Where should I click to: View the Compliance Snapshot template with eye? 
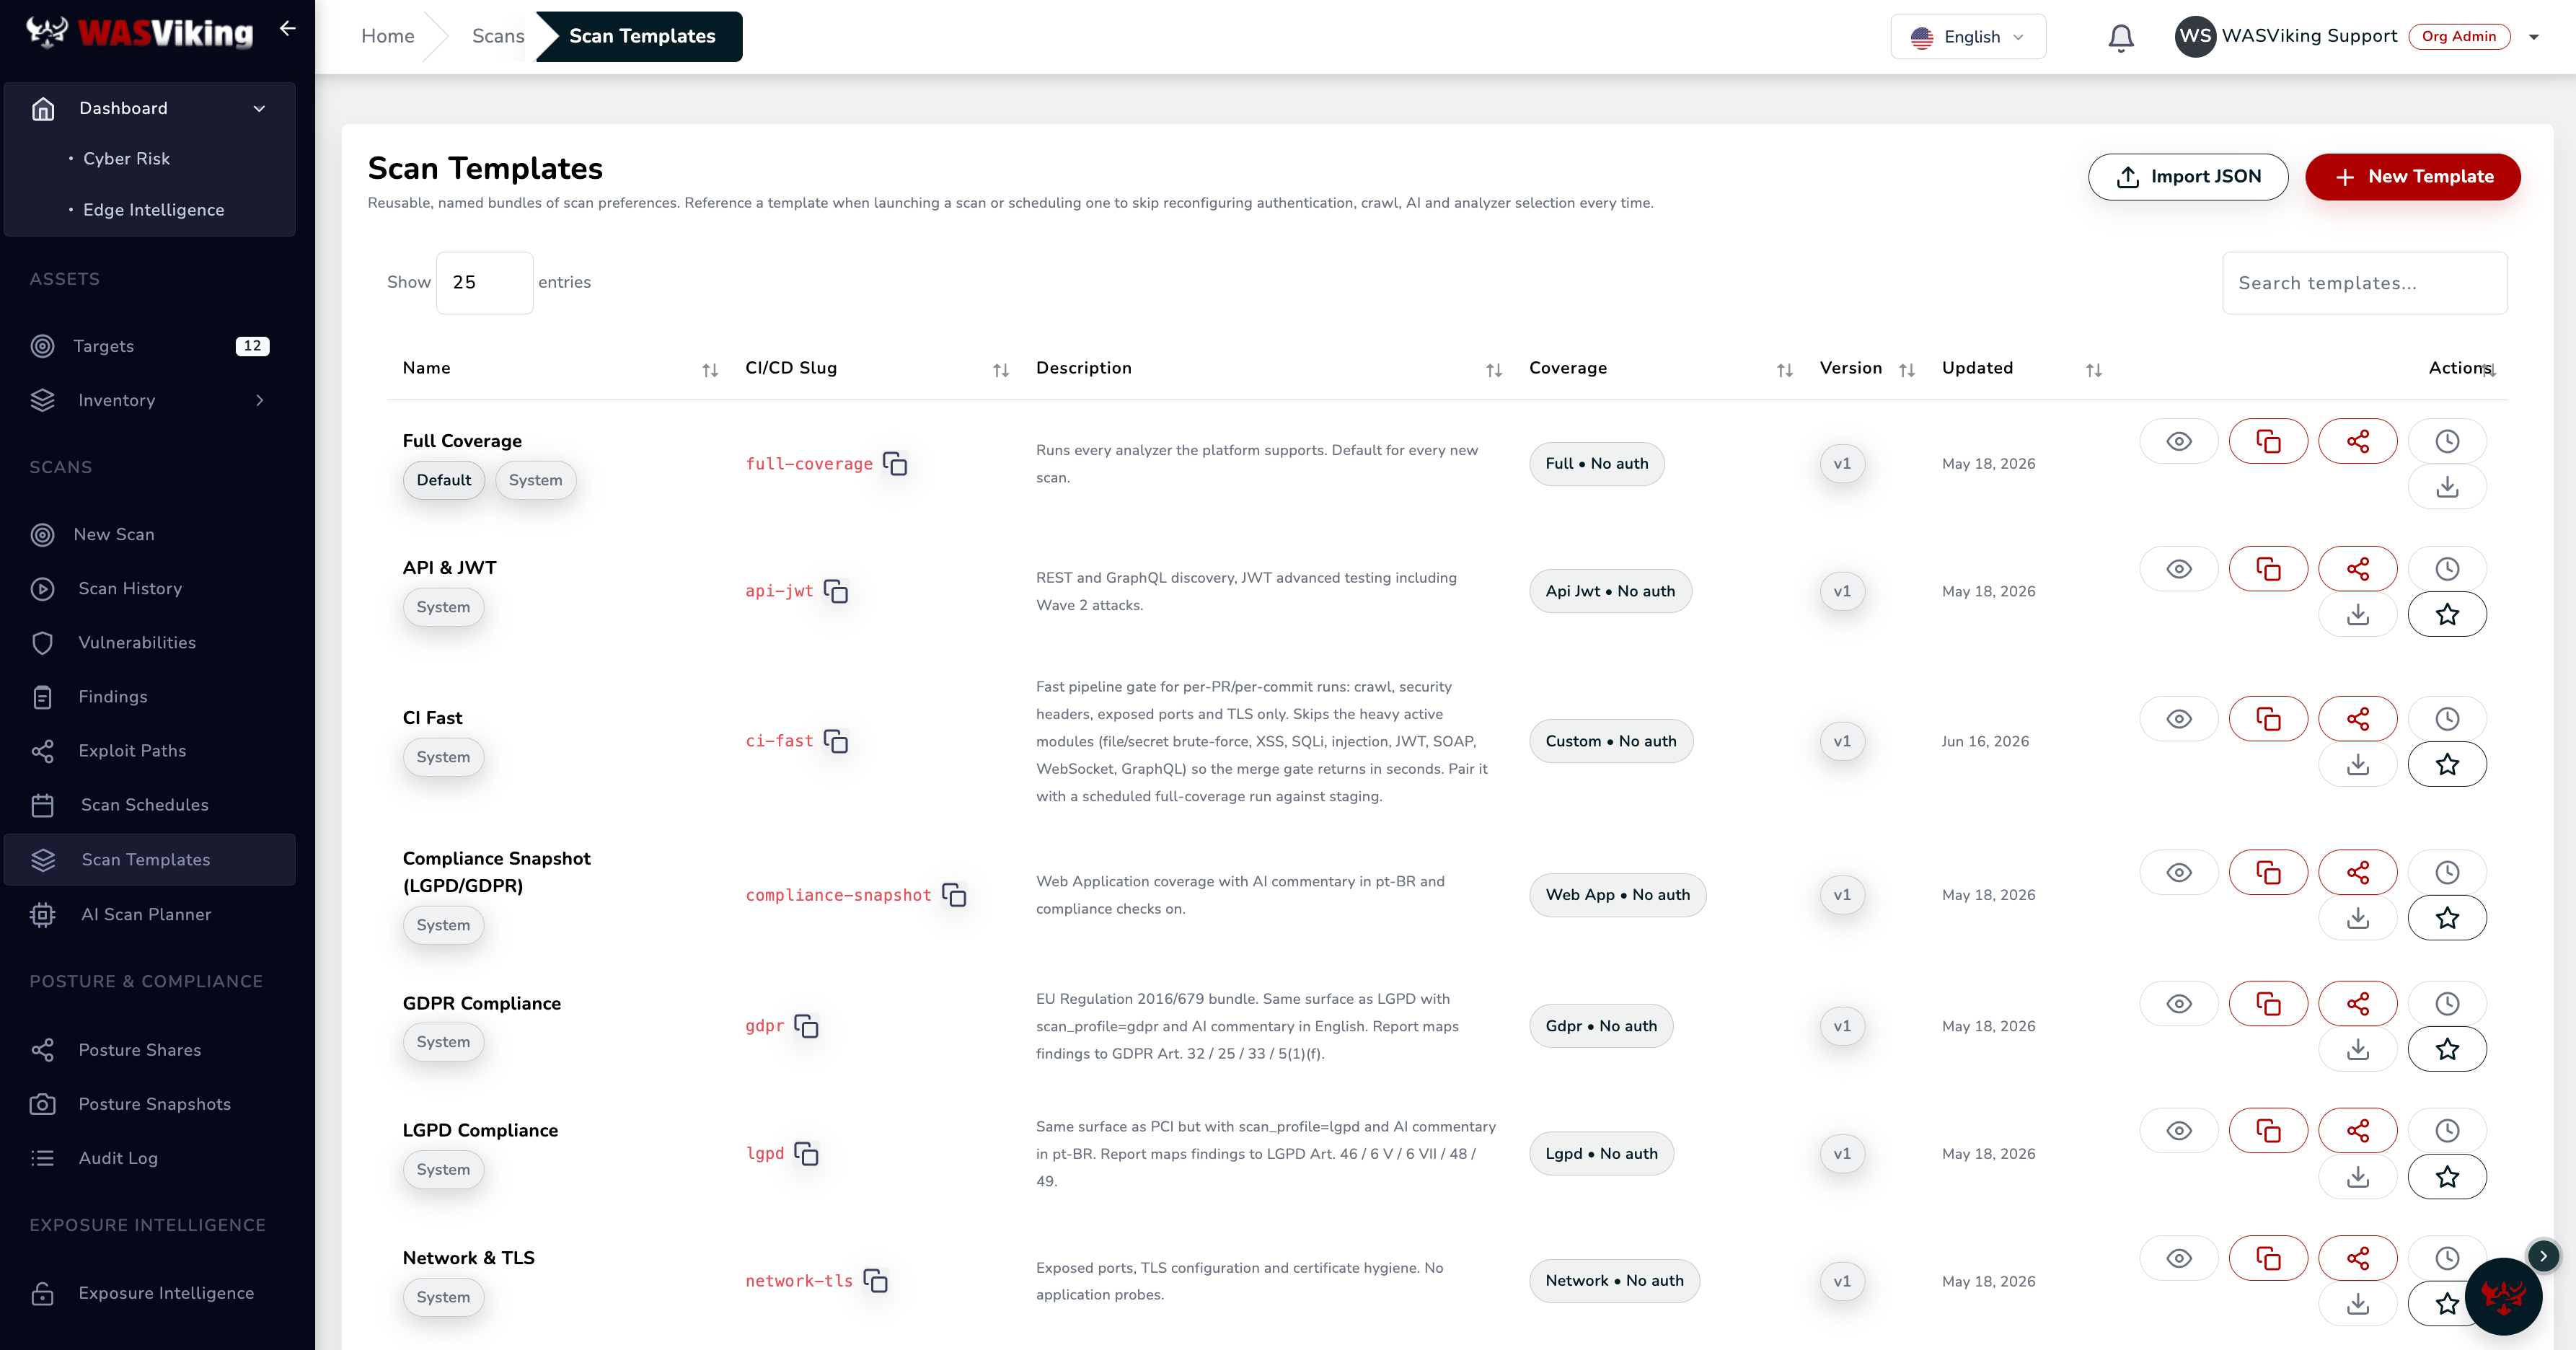2179,873
